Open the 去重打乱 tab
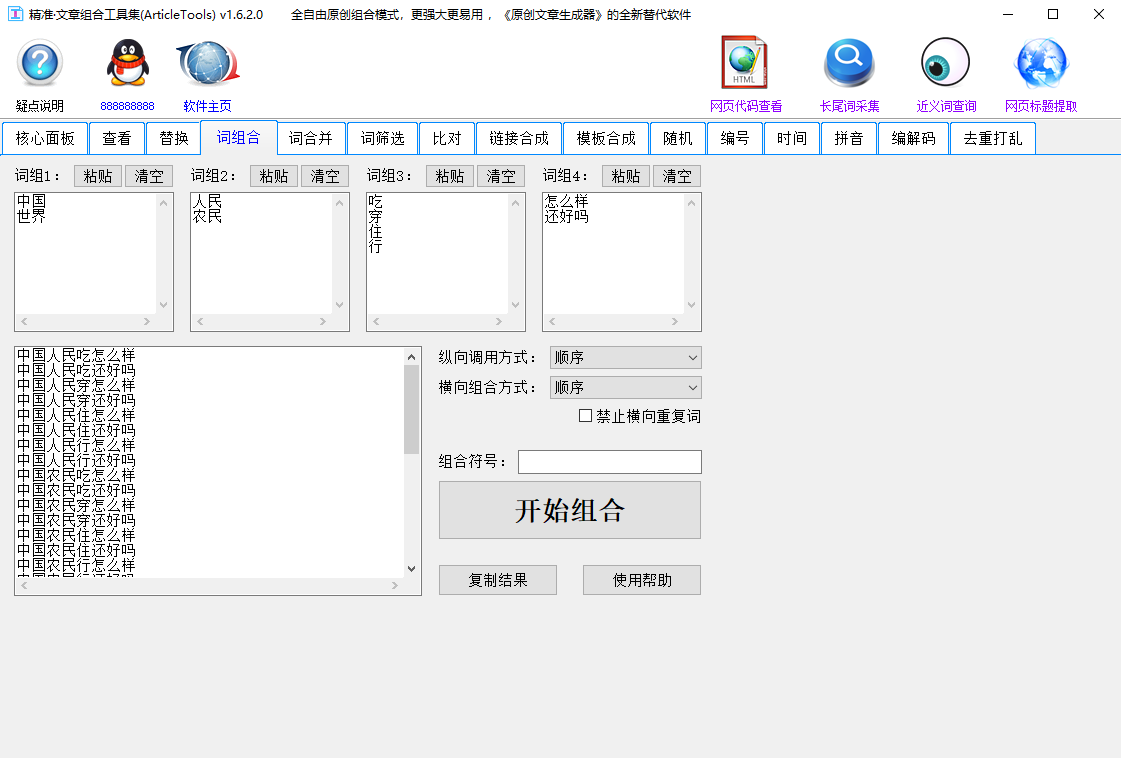The height and width of the screenshot is (758, 1121). point(992,138)
